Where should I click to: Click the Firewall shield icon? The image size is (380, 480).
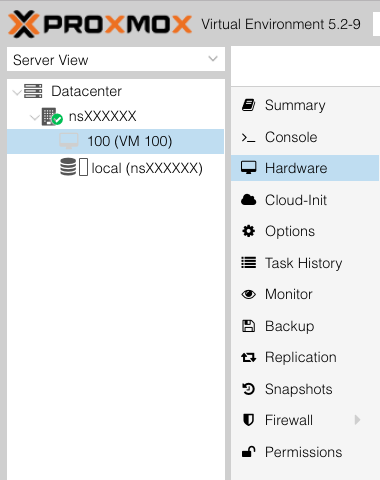pos(249,420)
